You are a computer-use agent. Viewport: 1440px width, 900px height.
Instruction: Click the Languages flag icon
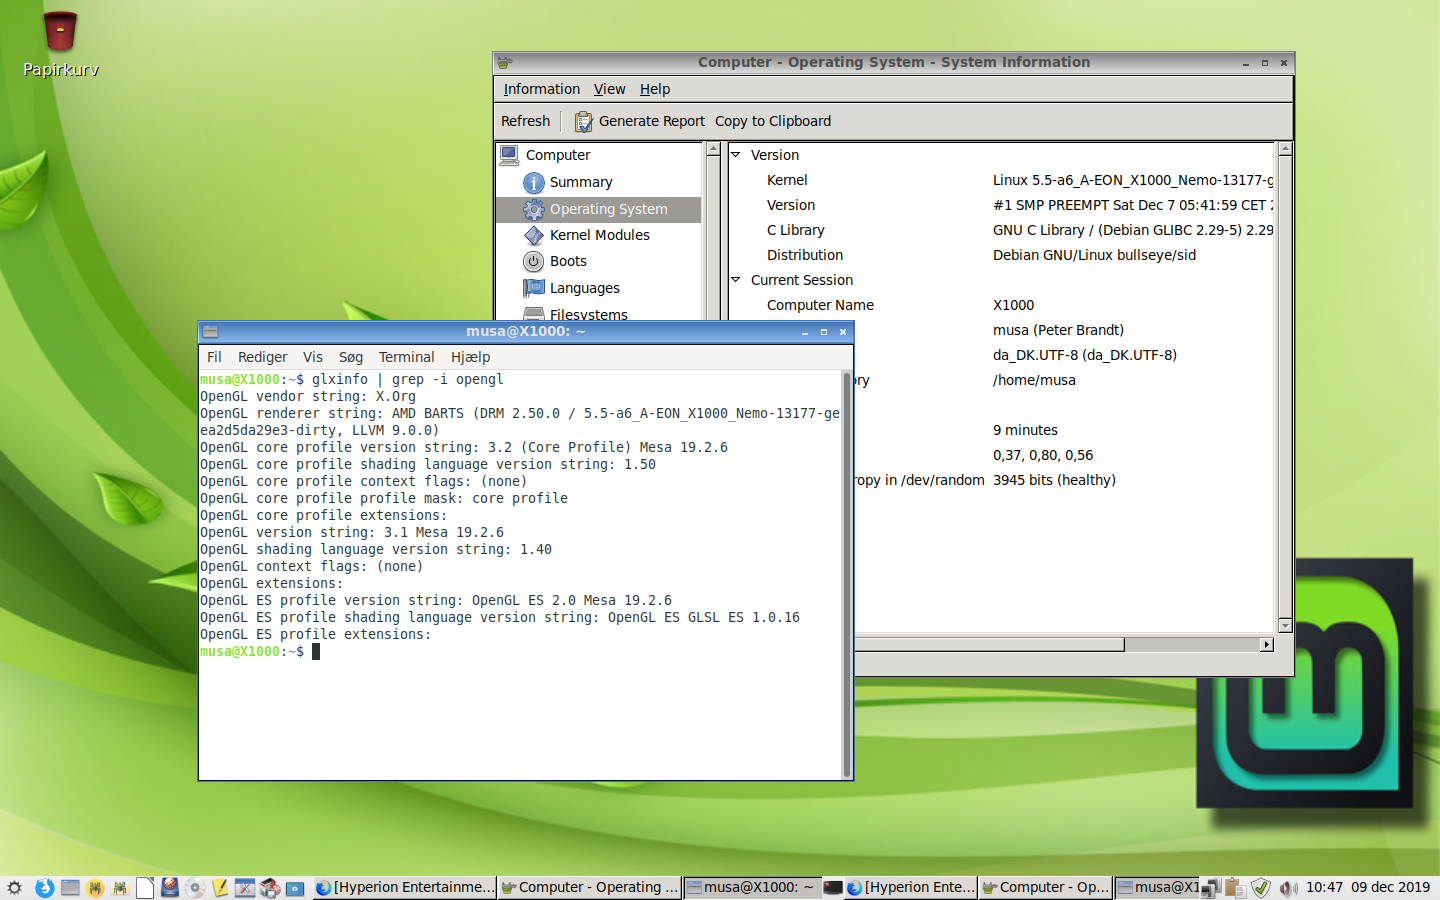click(534, 288)
